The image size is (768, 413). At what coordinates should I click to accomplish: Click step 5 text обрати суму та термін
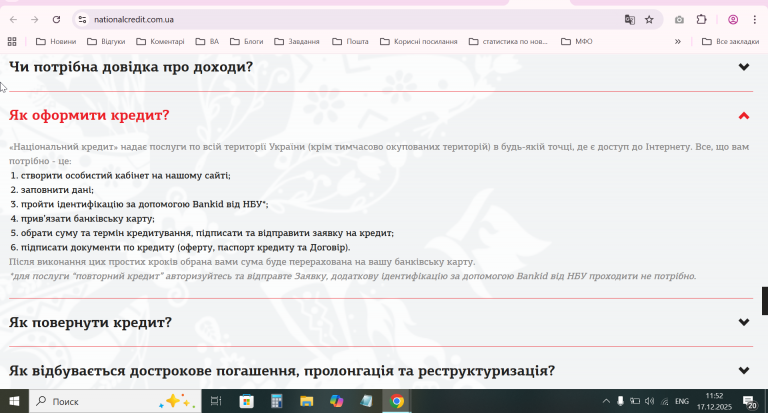(207, 233)
